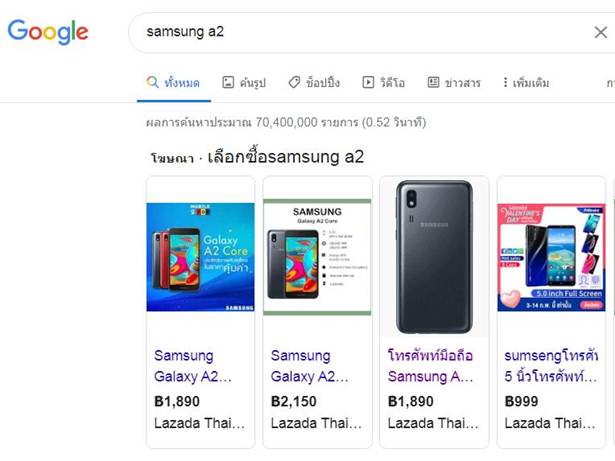The width and height of the screenshot is (615, 461).
Task: Switch to the ค้นรูป images tab
Action: point(244,82)
